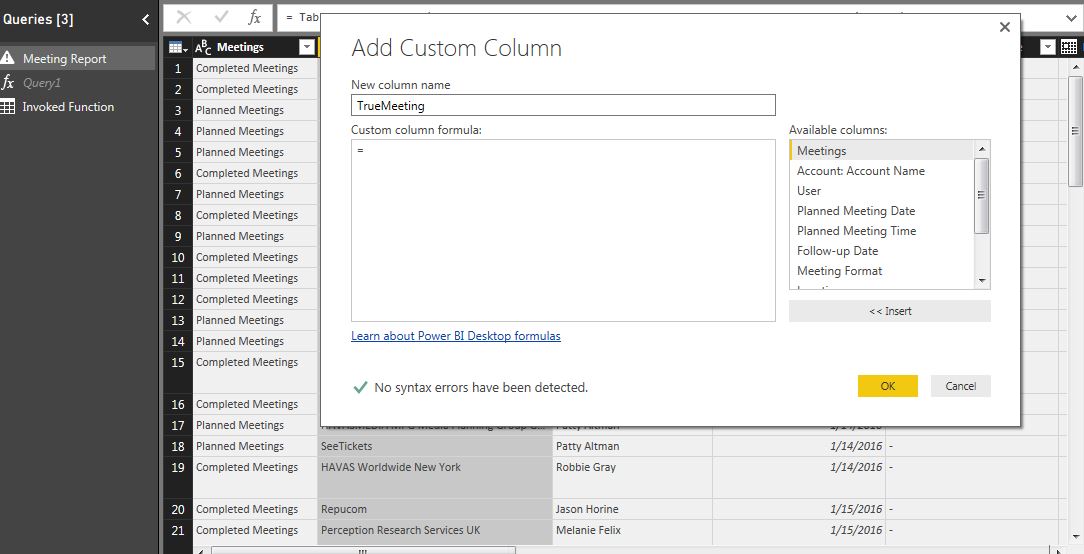Select User in Available columns
Viewport: 1084px width, 554px height.
[x=881, y=191]
